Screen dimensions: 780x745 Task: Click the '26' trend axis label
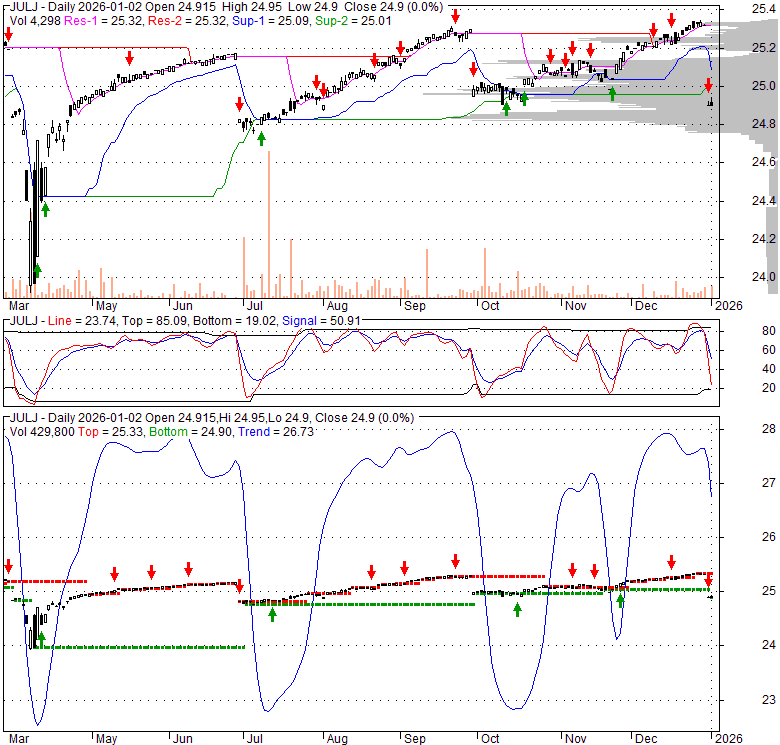(769, 537)
